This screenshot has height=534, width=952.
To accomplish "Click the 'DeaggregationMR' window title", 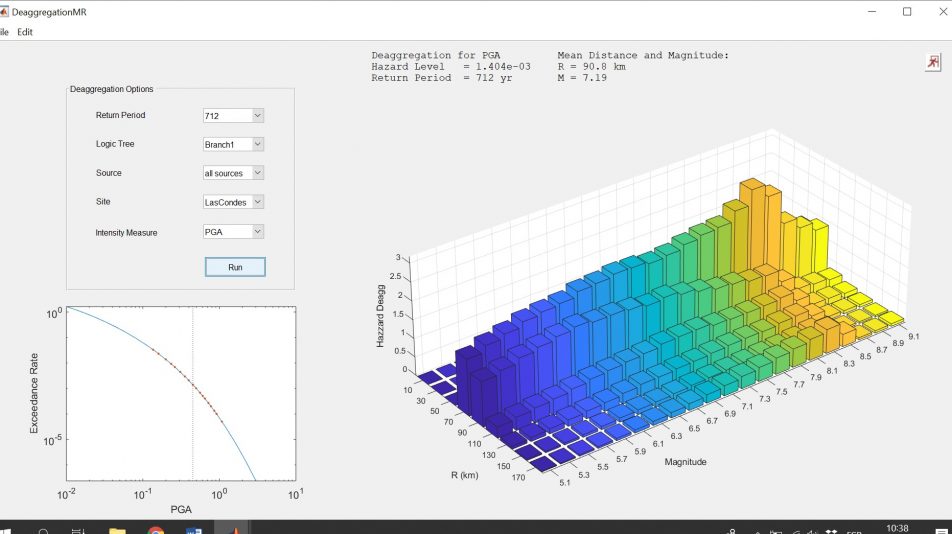I will pyautogui.click(x=49, y=12).
